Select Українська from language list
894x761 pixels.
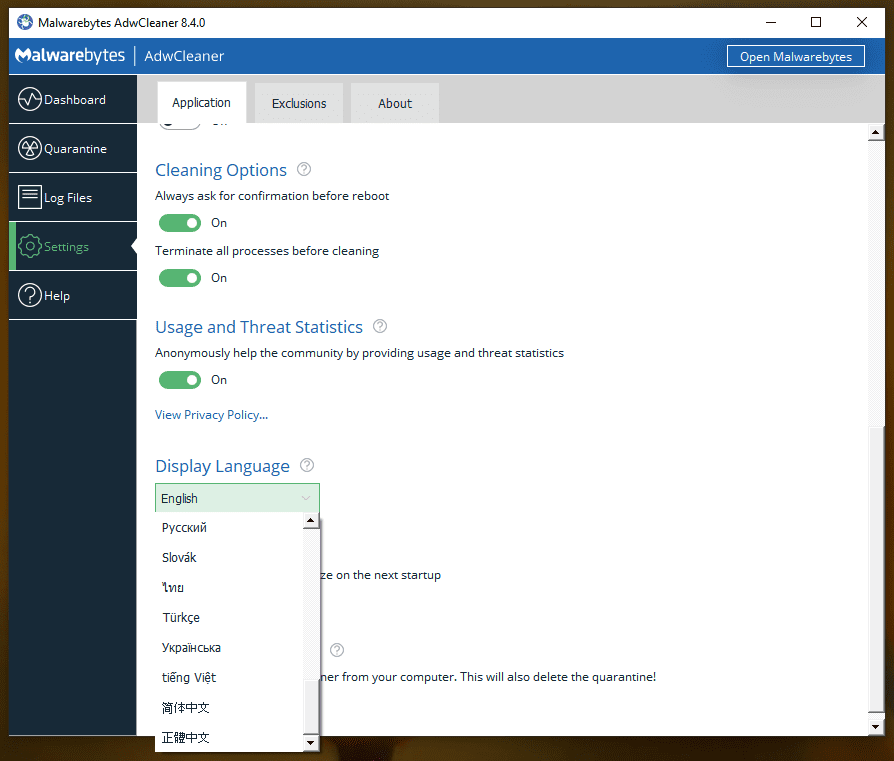(x=229, y=648)
